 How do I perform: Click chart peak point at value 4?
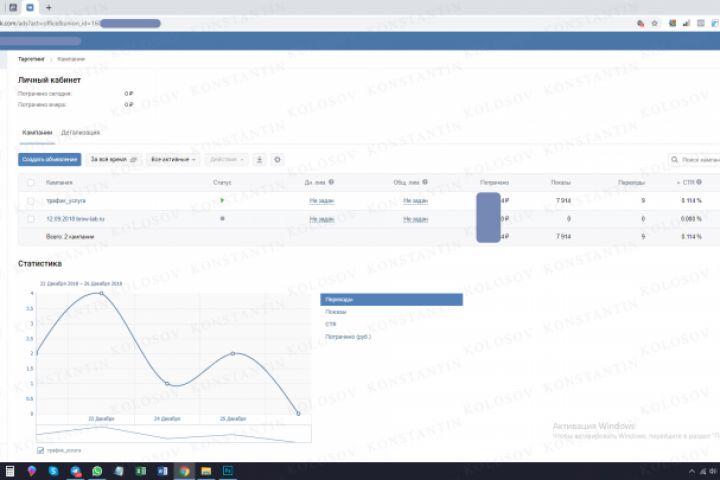click(101, 293)
